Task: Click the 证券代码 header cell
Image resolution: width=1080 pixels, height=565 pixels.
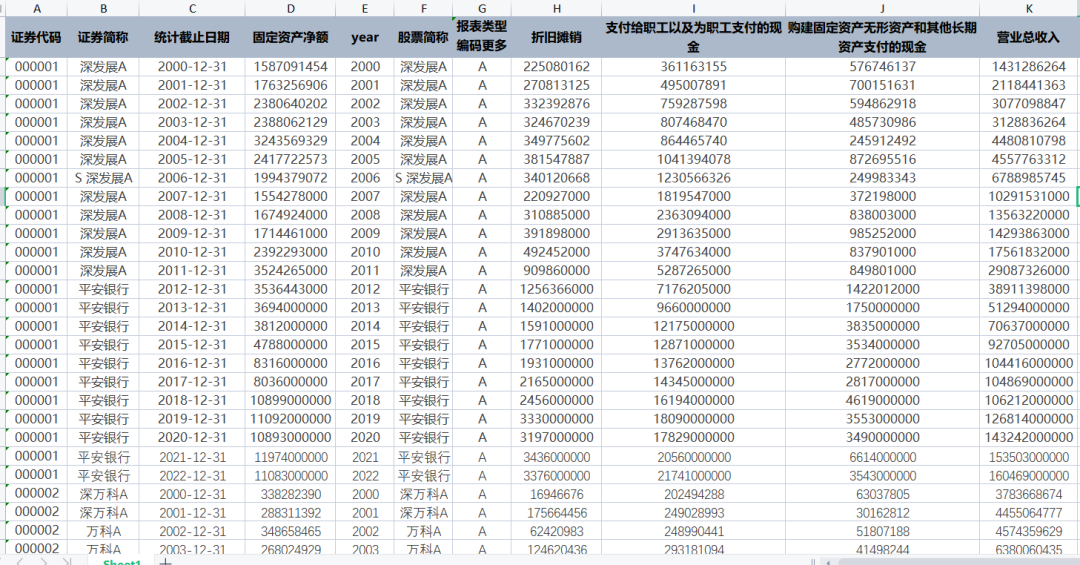Action: (37, 37)
